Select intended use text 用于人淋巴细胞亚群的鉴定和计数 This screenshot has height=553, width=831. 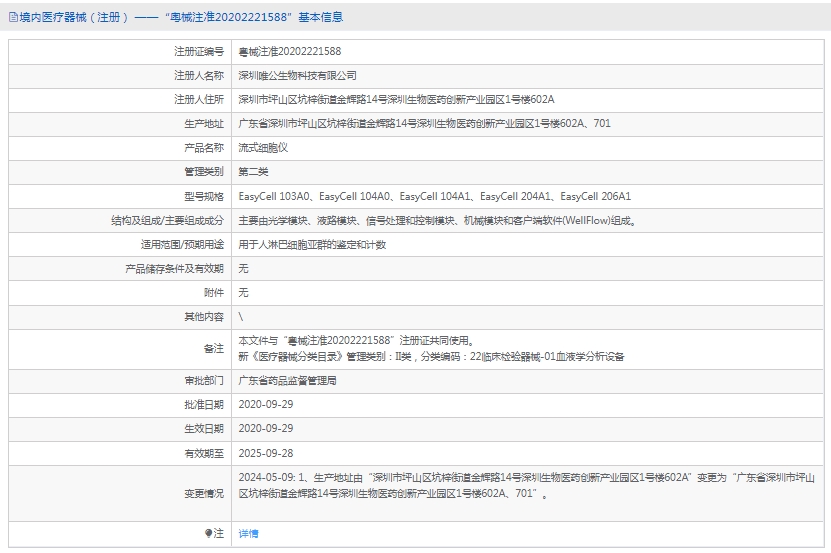(312, 244)
